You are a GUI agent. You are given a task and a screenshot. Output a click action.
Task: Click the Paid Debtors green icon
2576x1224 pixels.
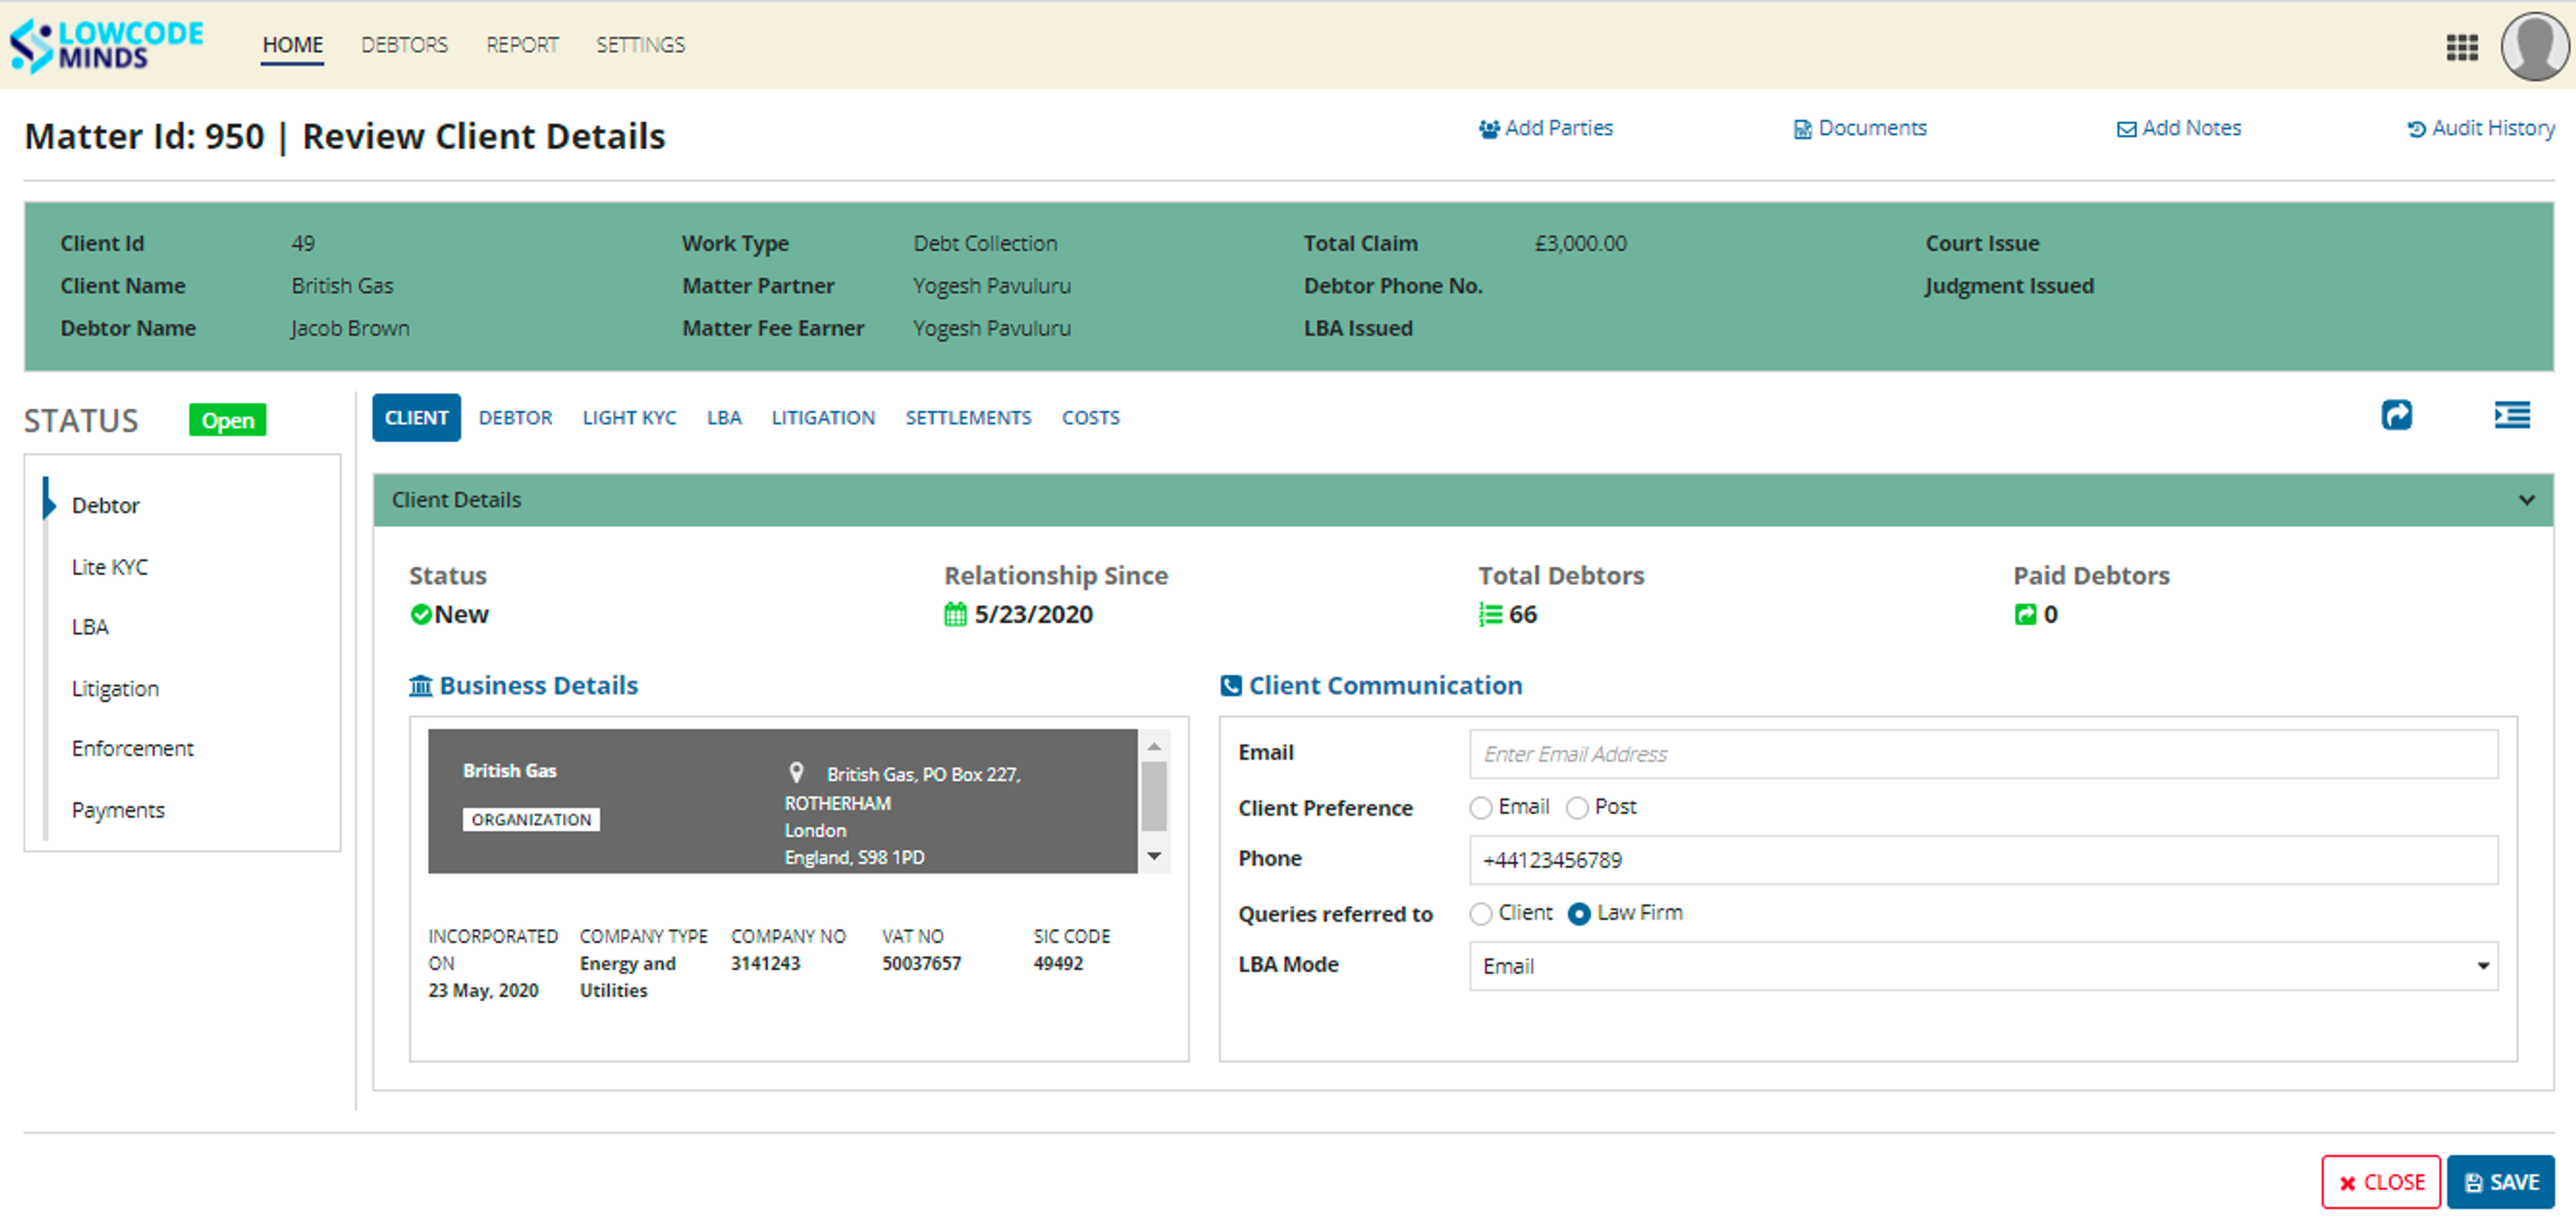tap(2025, 614)
